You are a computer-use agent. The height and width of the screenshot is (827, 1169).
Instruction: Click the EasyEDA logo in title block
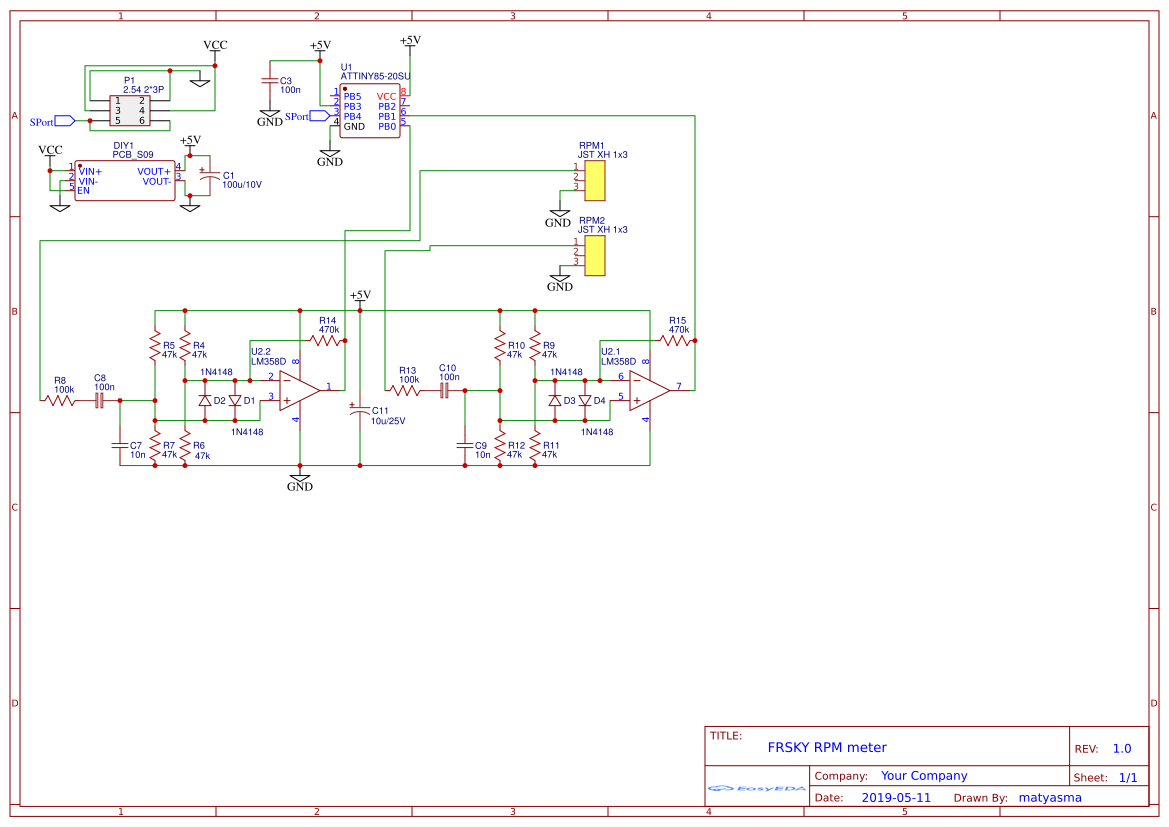(757, 789)
